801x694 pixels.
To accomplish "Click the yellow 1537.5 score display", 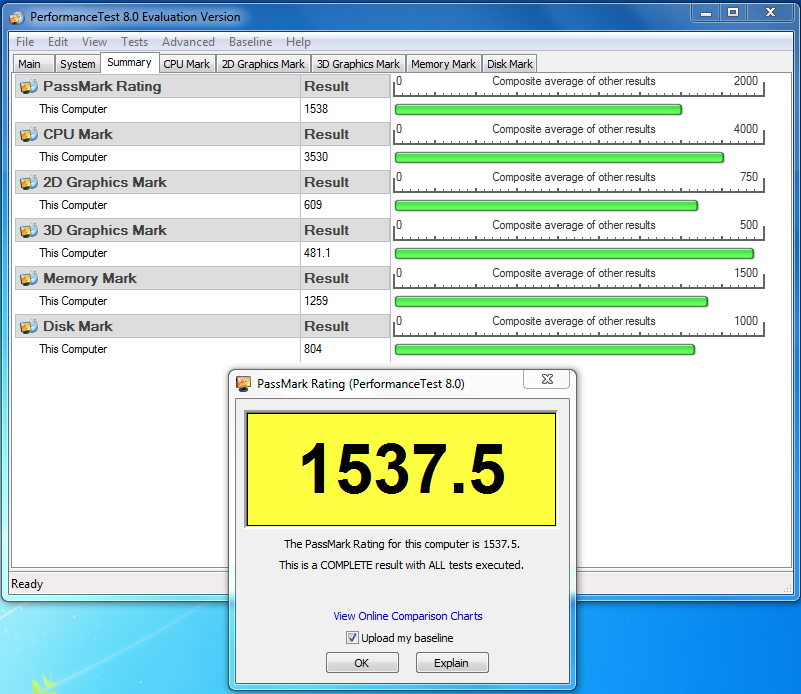I will point(402,469).
